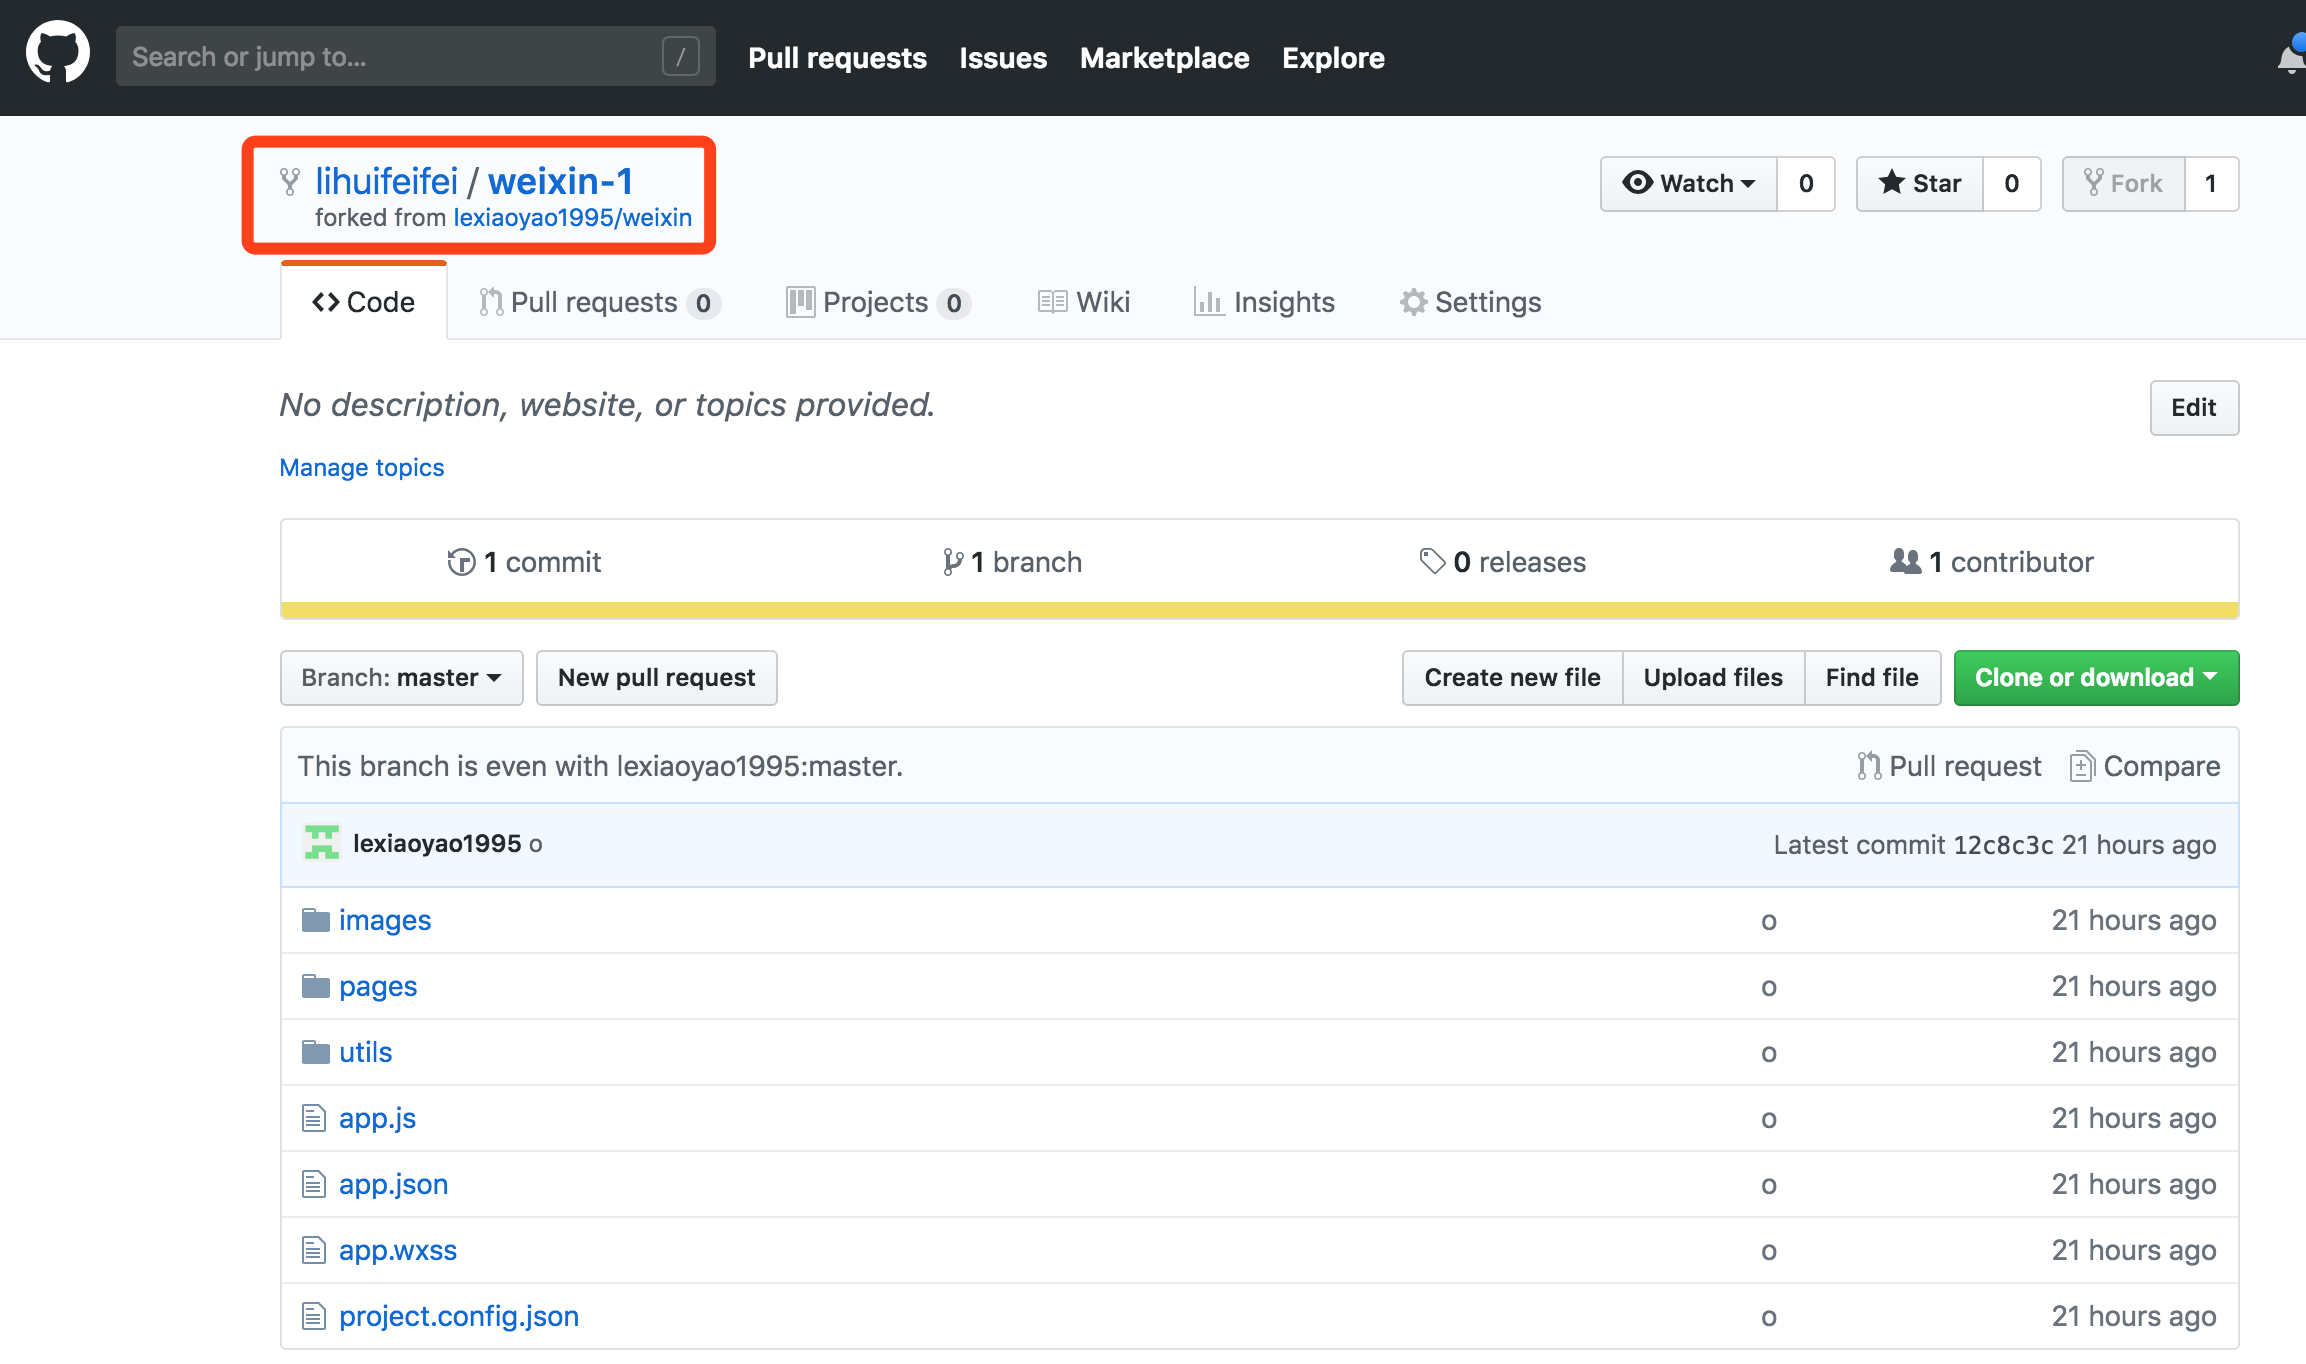Open Explore in top navigation
The height and width of the screenshot is (1364, 2306).
tap(1333, 58)
